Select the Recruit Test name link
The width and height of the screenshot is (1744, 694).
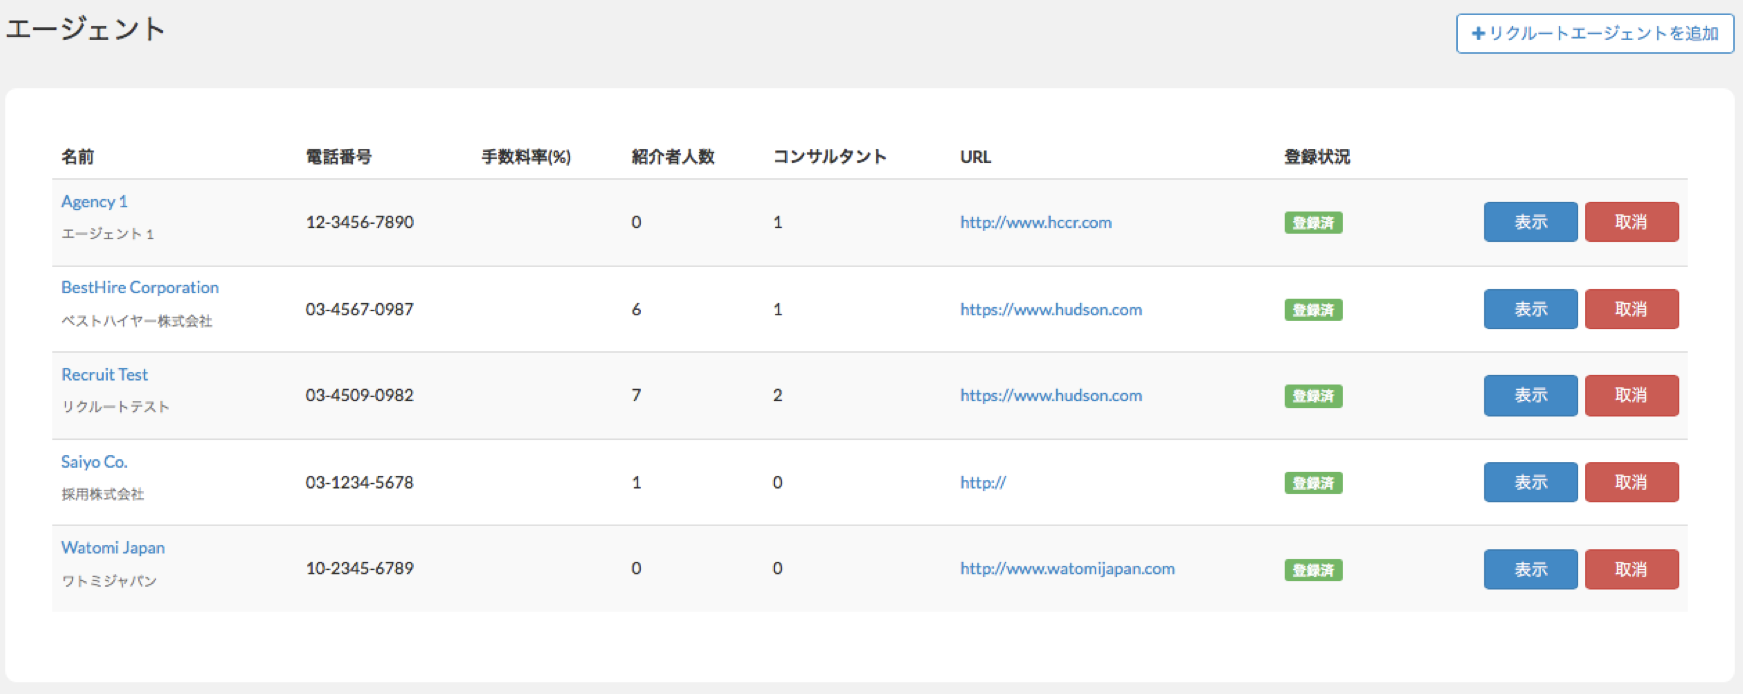coord(104,374)
